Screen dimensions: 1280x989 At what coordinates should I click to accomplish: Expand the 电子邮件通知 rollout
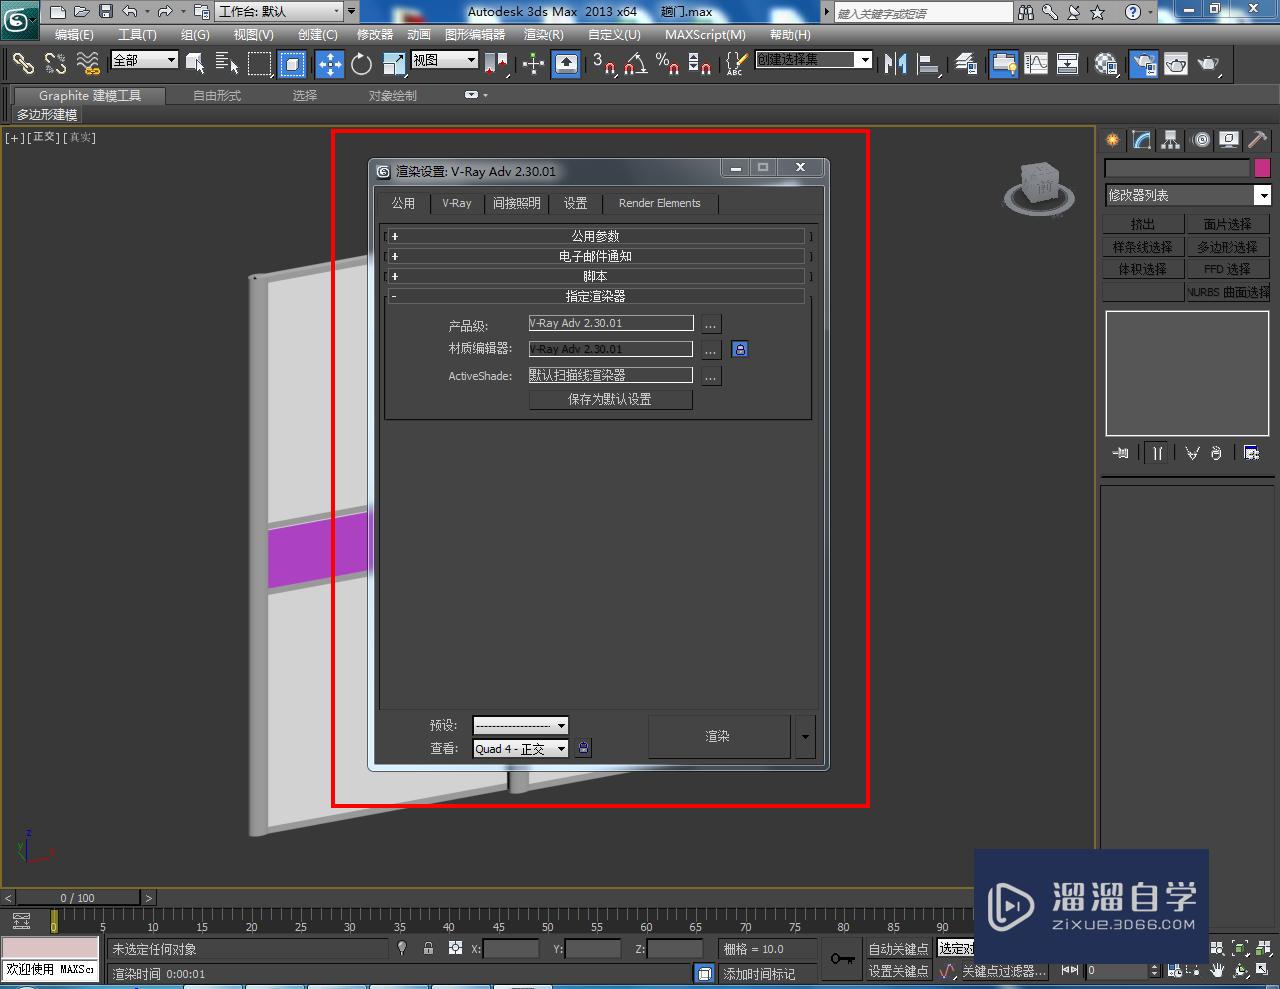(595, 256)
